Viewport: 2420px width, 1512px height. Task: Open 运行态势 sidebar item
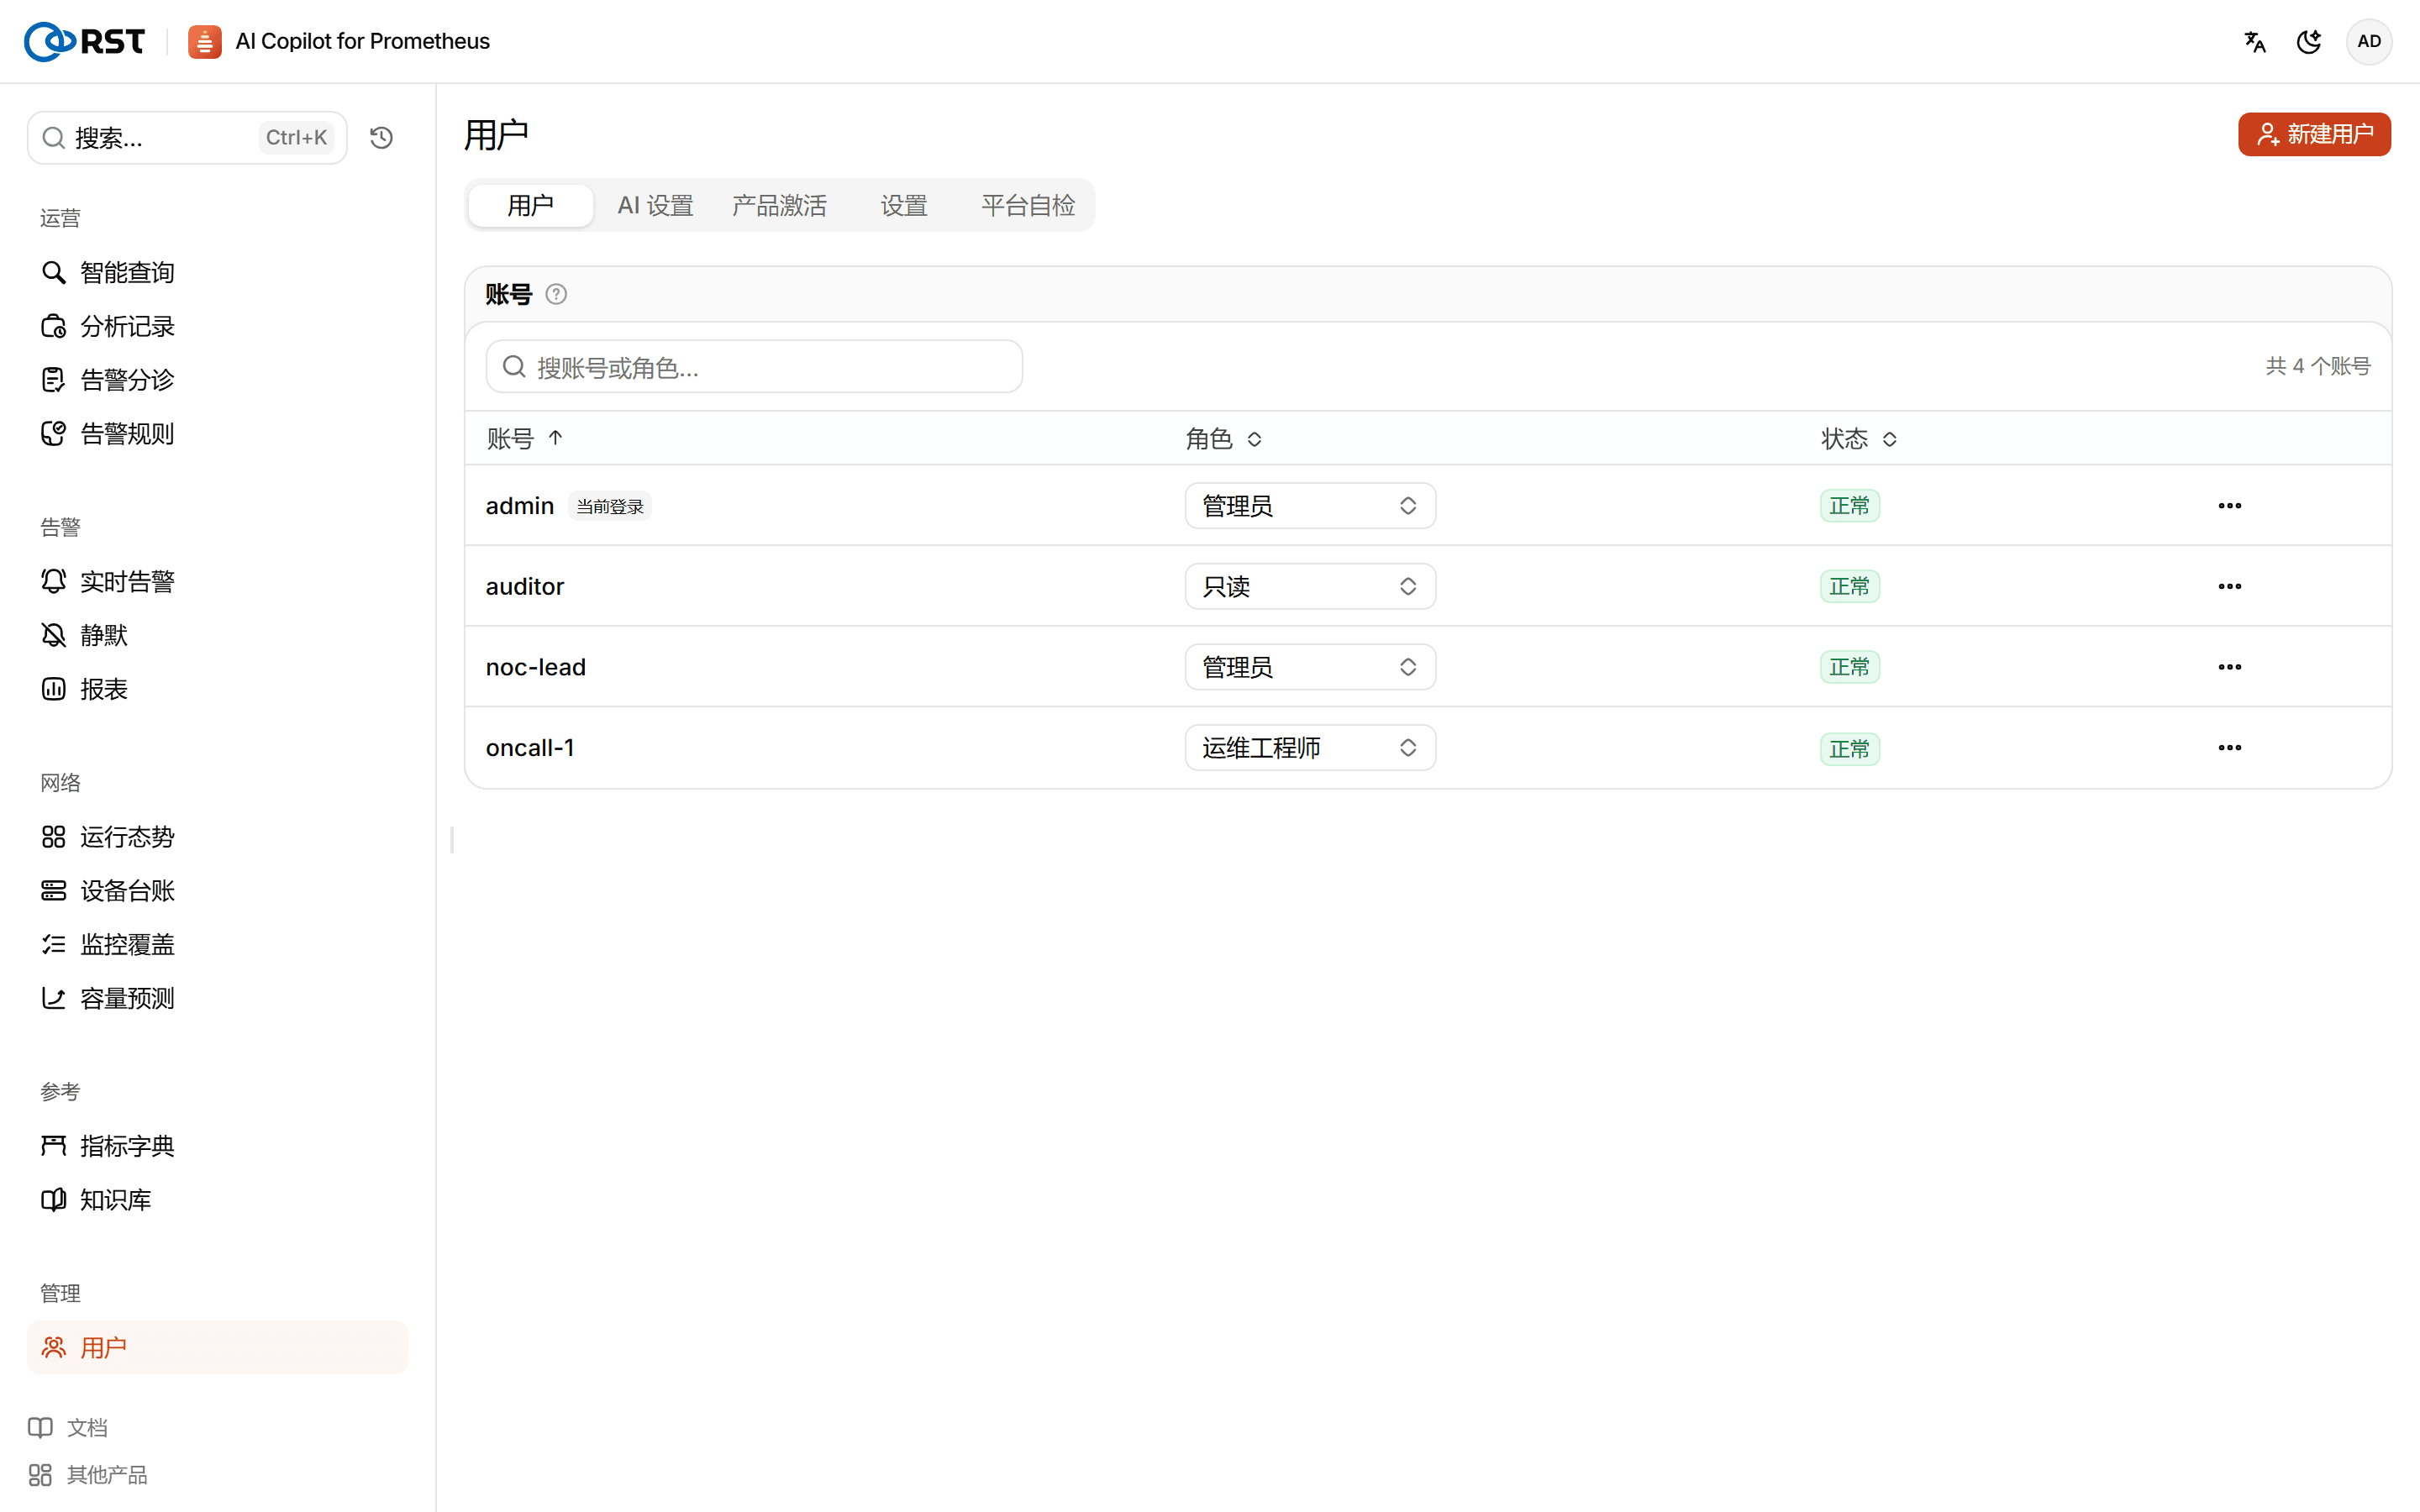coord(217,837)
